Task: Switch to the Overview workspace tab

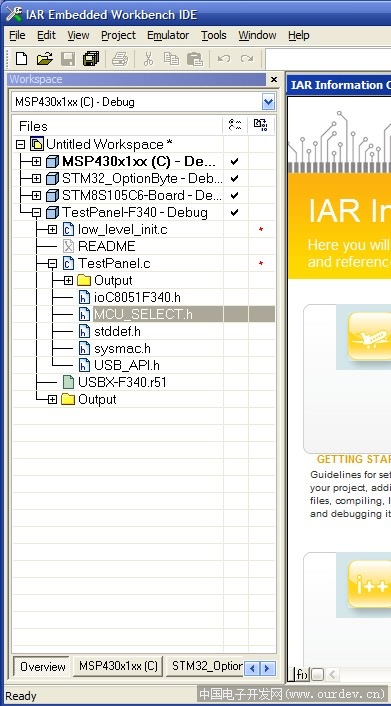Action: pyautogui.click(x=42, y=666)
